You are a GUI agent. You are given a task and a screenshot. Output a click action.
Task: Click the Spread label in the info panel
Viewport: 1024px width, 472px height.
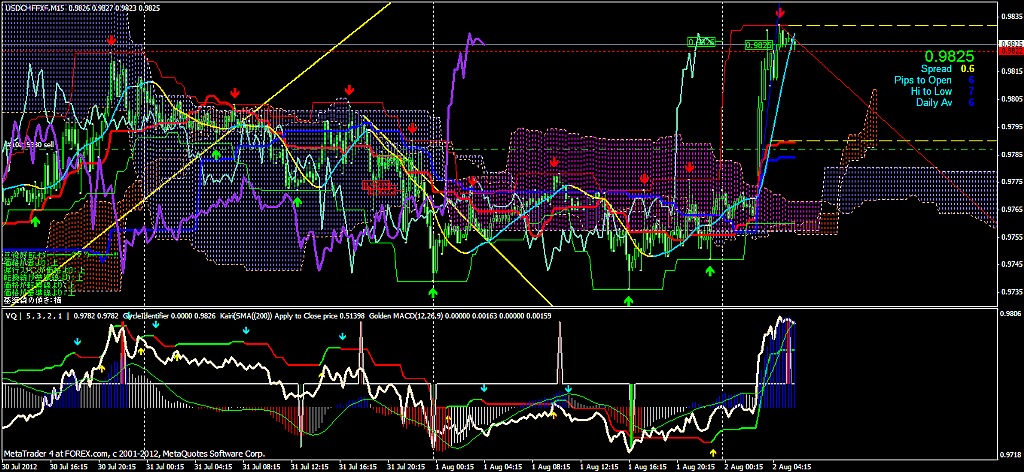933,69
